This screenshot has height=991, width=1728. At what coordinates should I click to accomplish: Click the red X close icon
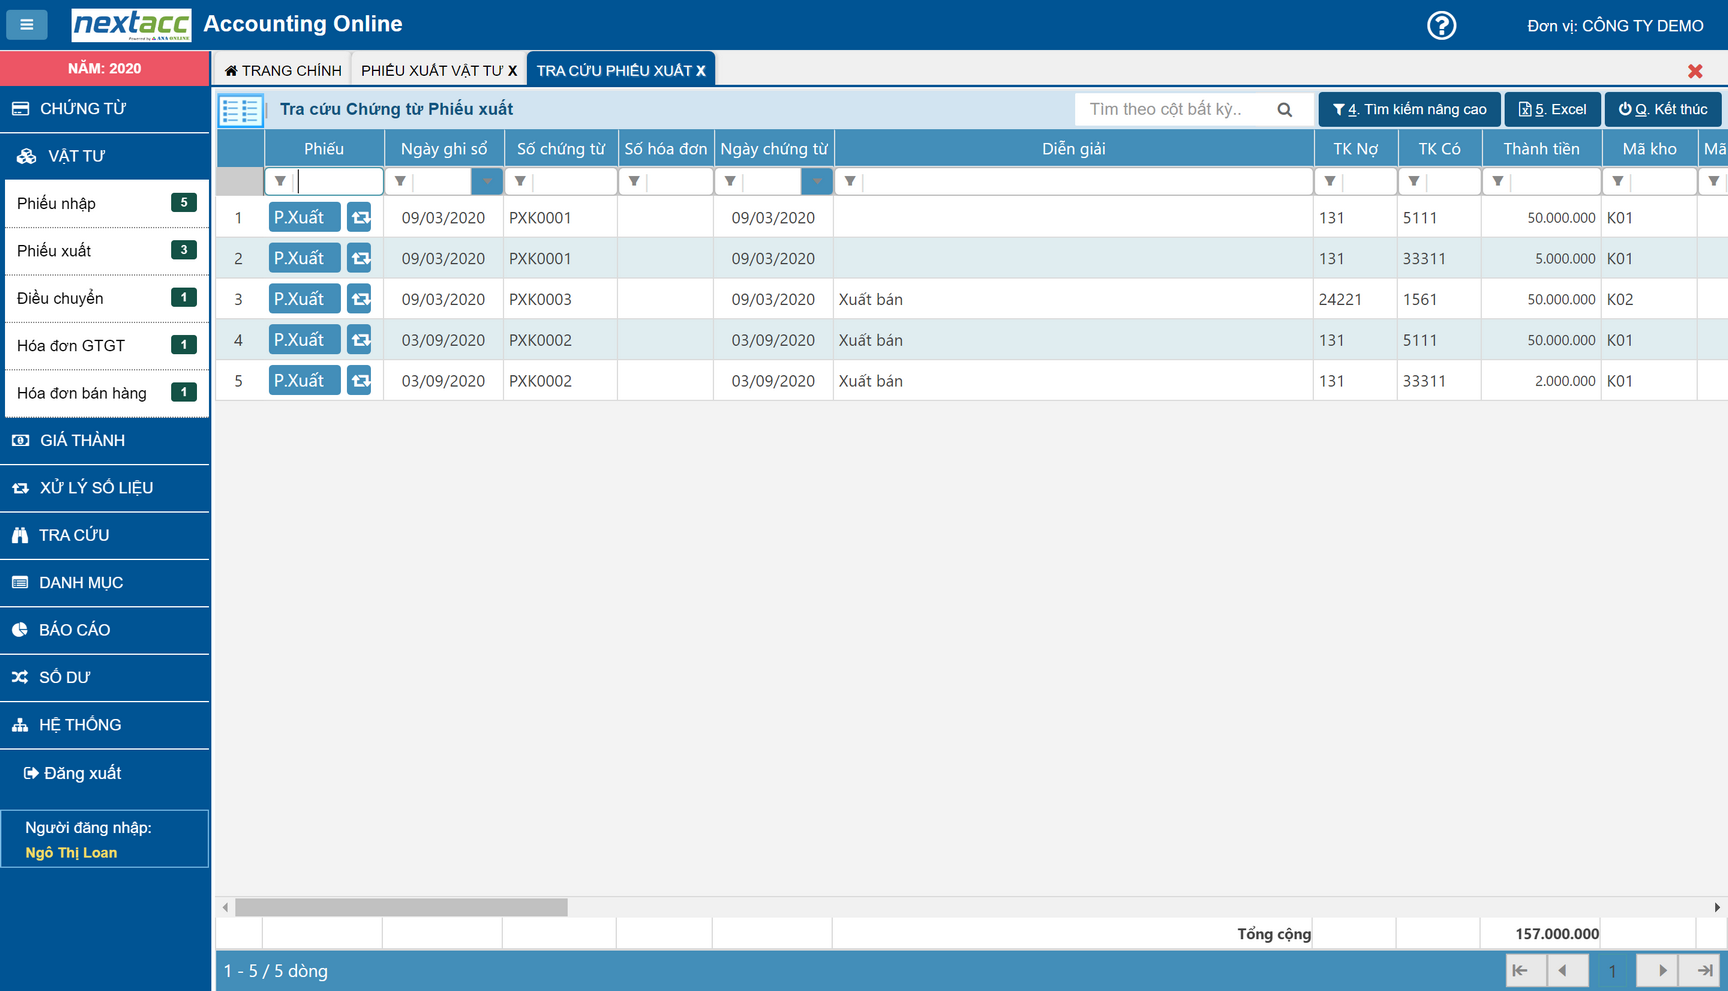[x=1695, y=71]
